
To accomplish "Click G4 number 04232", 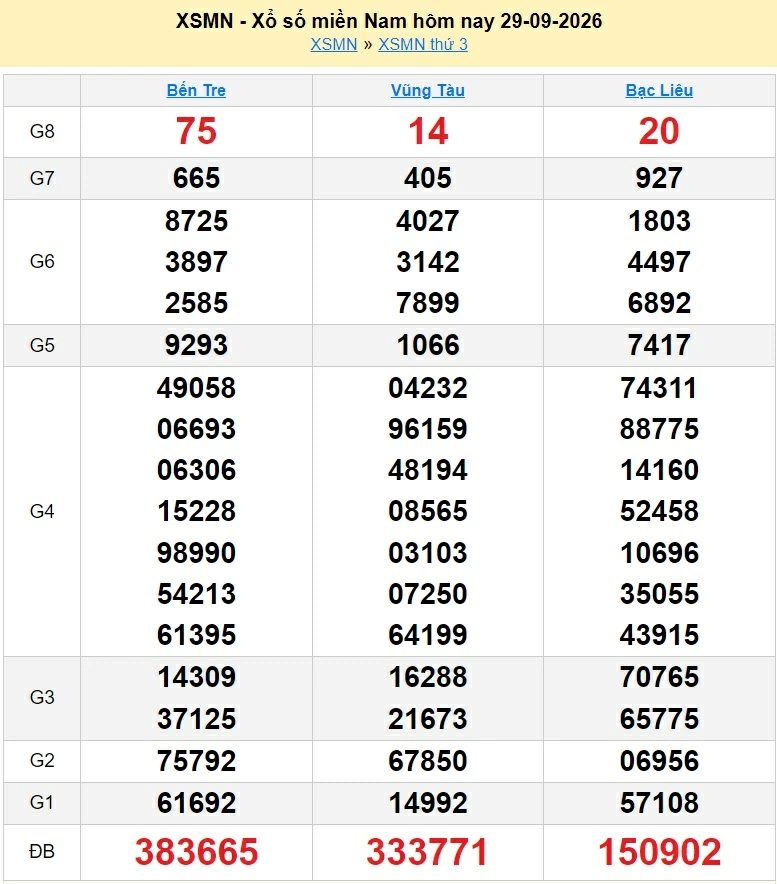I will click(x=428, y=388).
